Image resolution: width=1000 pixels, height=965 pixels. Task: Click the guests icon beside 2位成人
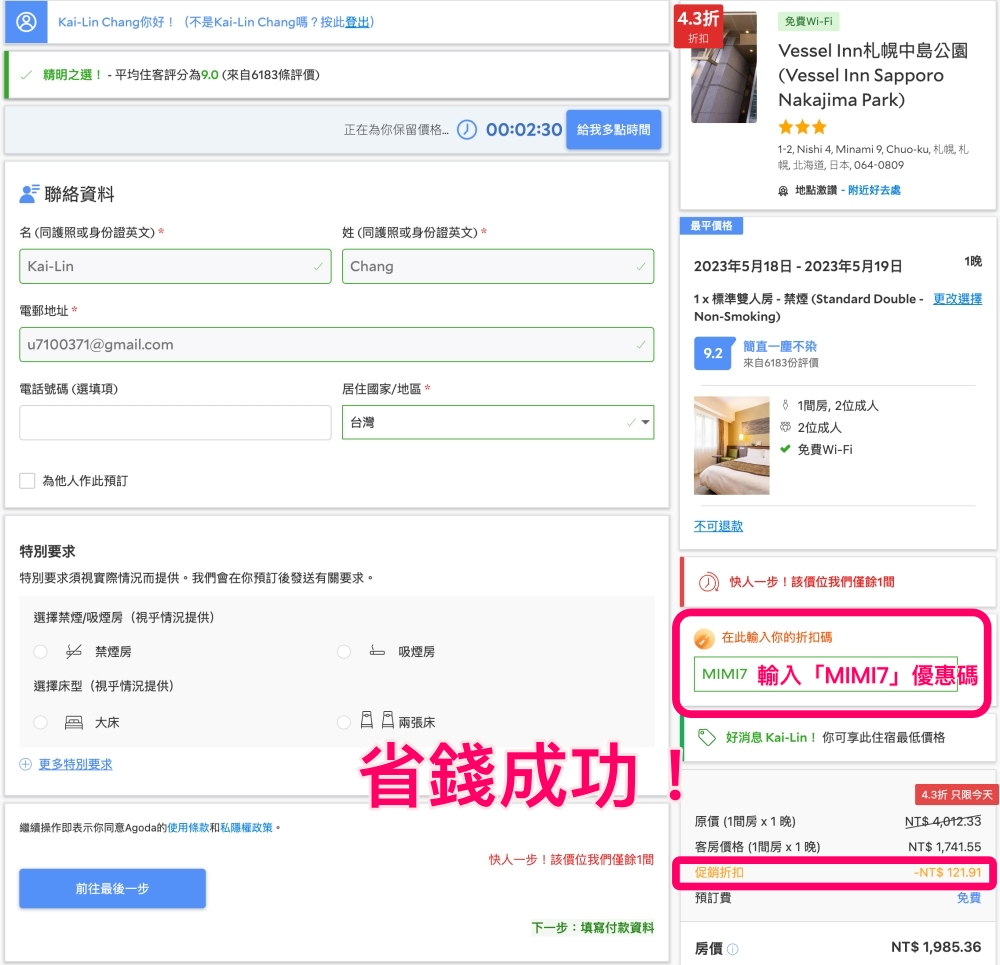click(x=785, y=427)
